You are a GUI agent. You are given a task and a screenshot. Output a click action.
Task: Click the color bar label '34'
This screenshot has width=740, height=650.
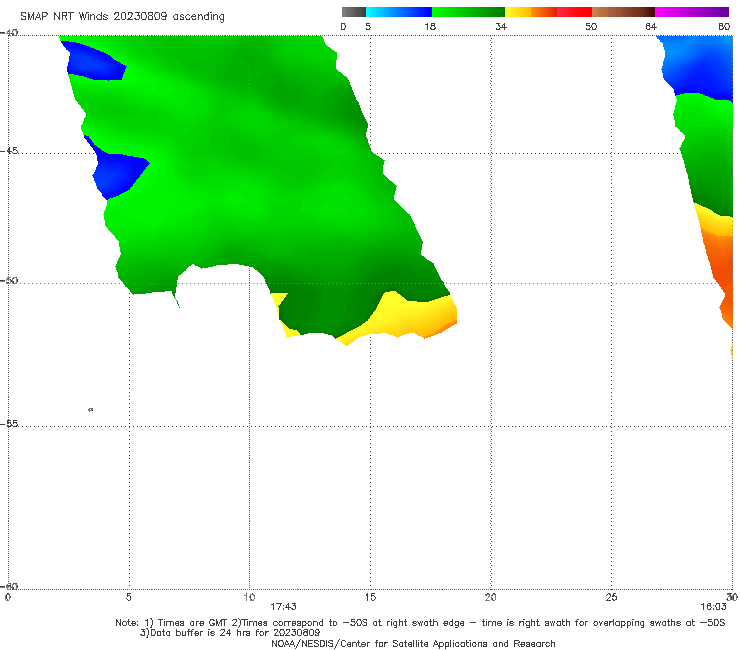[501, 26]
